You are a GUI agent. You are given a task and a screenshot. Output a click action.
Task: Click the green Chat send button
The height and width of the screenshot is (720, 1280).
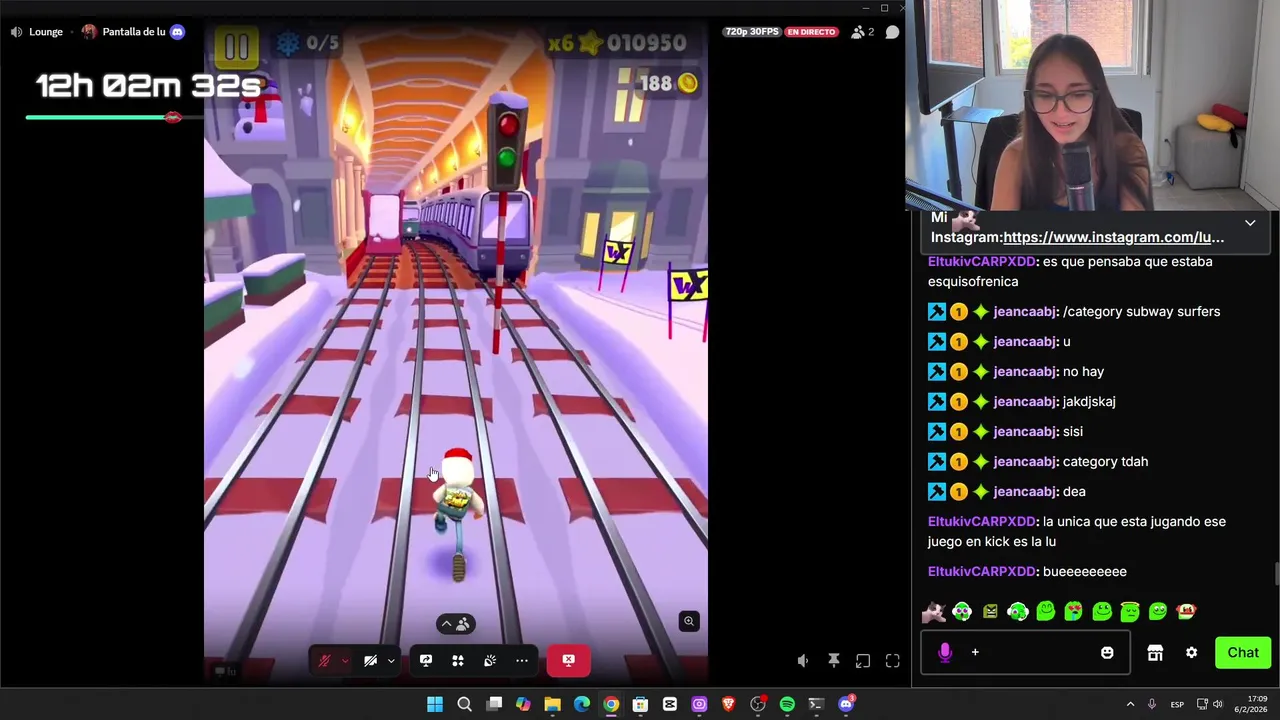[x=1243, y=653]
